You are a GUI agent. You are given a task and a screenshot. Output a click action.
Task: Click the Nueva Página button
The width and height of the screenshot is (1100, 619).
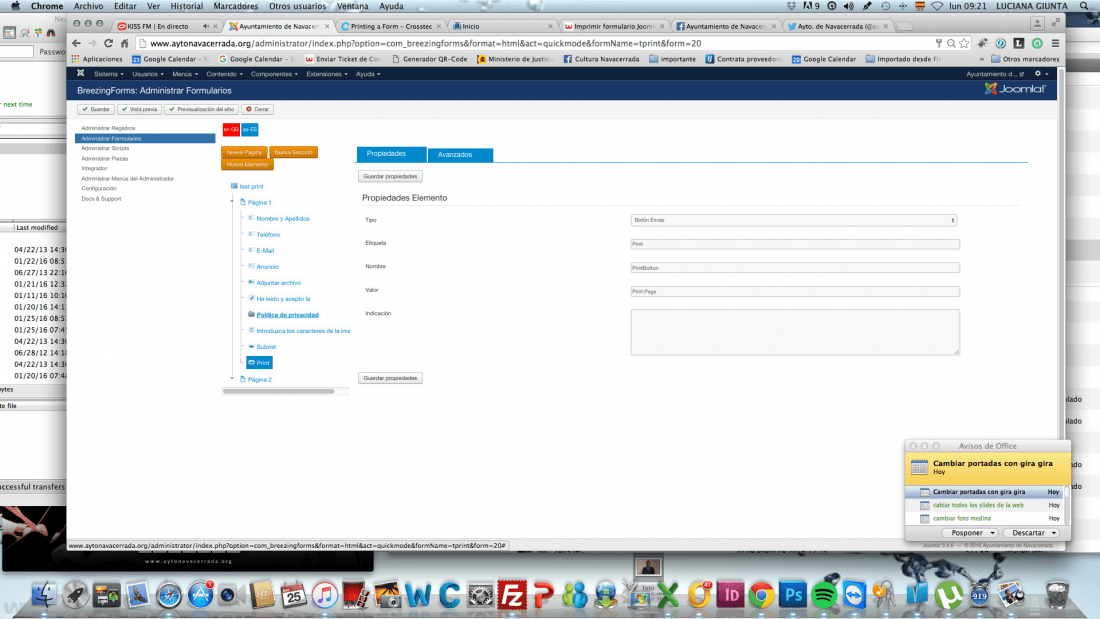click(x=244, y=152)
